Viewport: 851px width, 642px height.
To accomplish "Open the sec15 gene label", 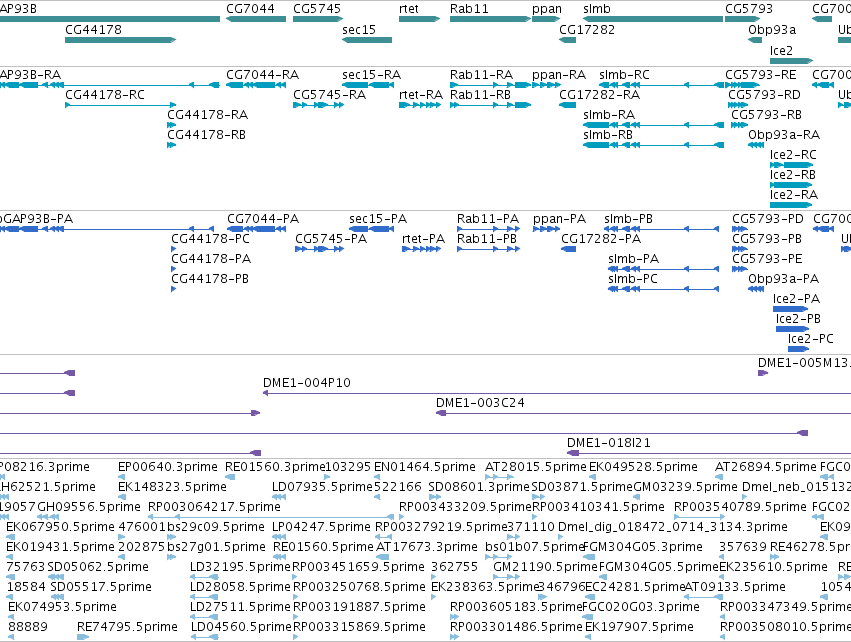I will point(359,30).
